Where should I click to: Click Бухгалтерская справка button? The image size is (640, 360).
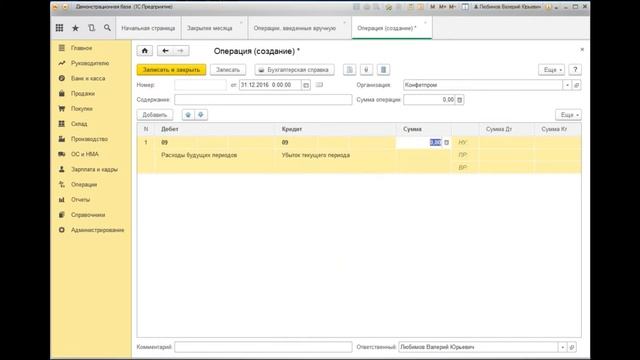click(x=294, y=70)
